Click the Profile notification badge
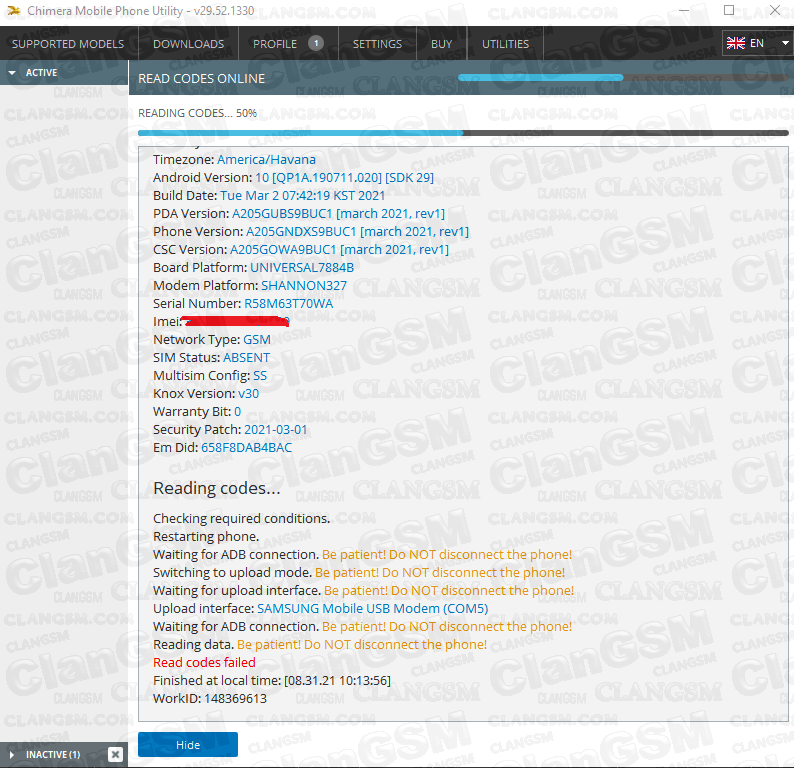The height and width of the screenshot is (768, 794). [316, 44]
